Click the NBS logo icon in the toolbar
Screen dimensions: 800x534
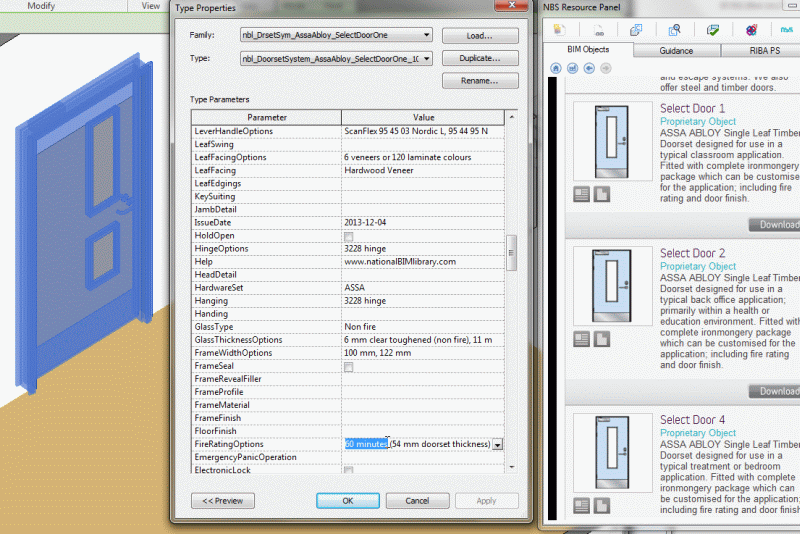click(x=786, y=30)
